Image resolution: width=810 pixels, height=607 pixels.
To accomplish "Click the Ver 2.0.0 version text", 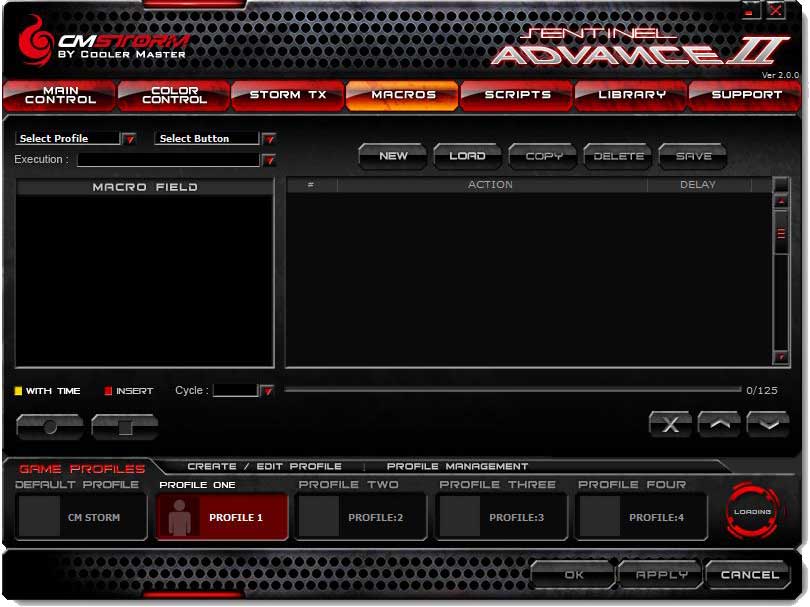I will click(x=780, y=75).
